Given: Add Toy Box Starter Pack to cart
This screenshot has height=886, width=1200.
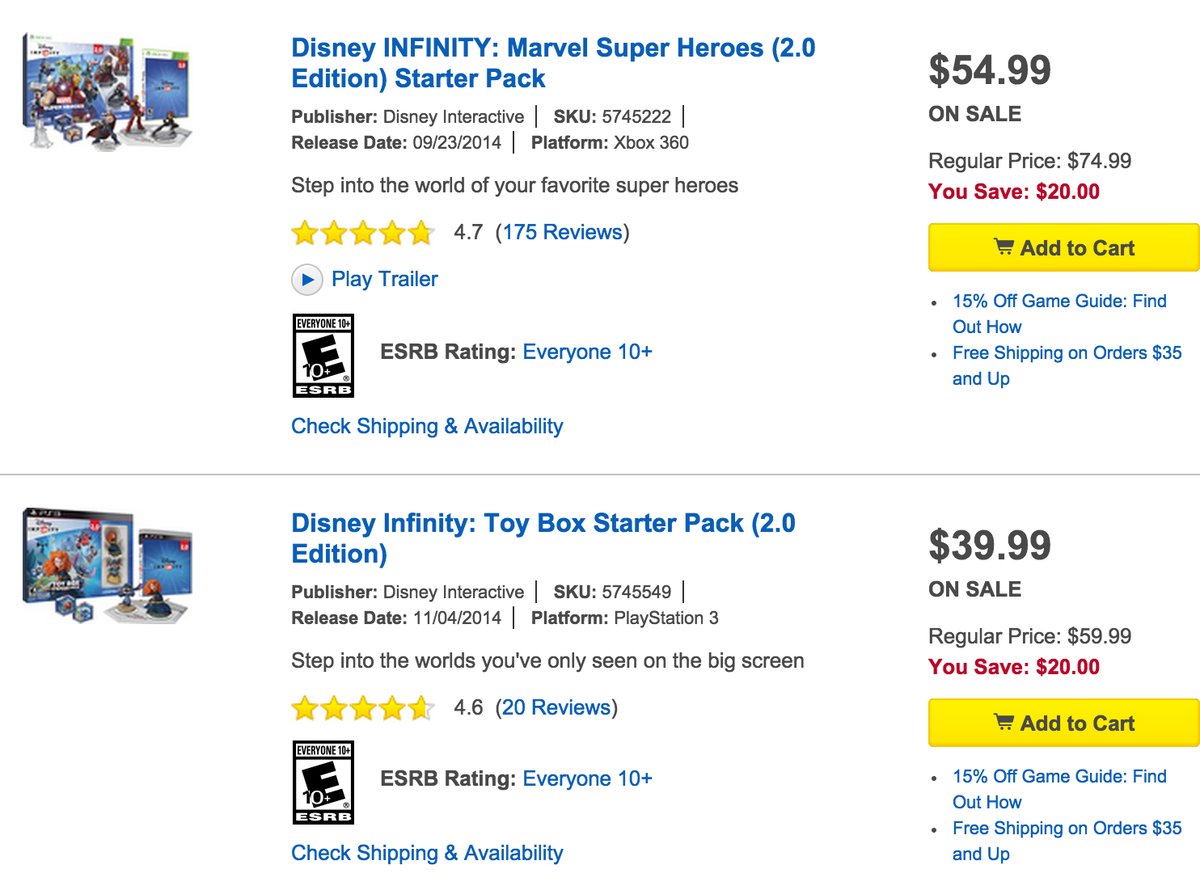Looking at the screenshot, I should pyautogui.click(x=1063, y=723).
